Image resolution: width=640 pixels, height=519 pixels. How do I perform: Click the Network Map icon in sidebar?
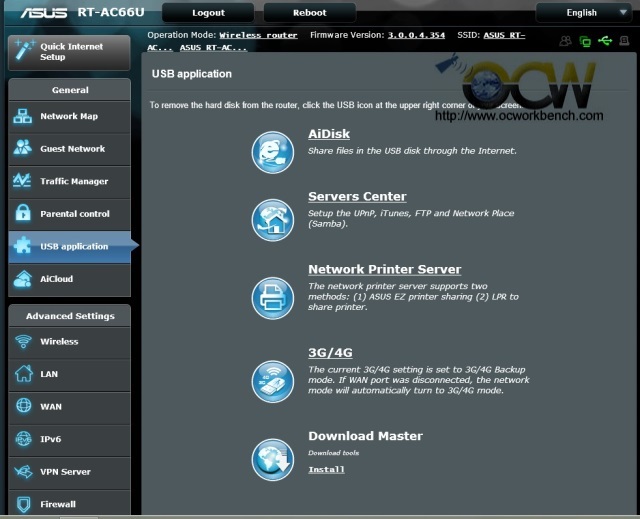pyautogui.click(x=22, y=116)
